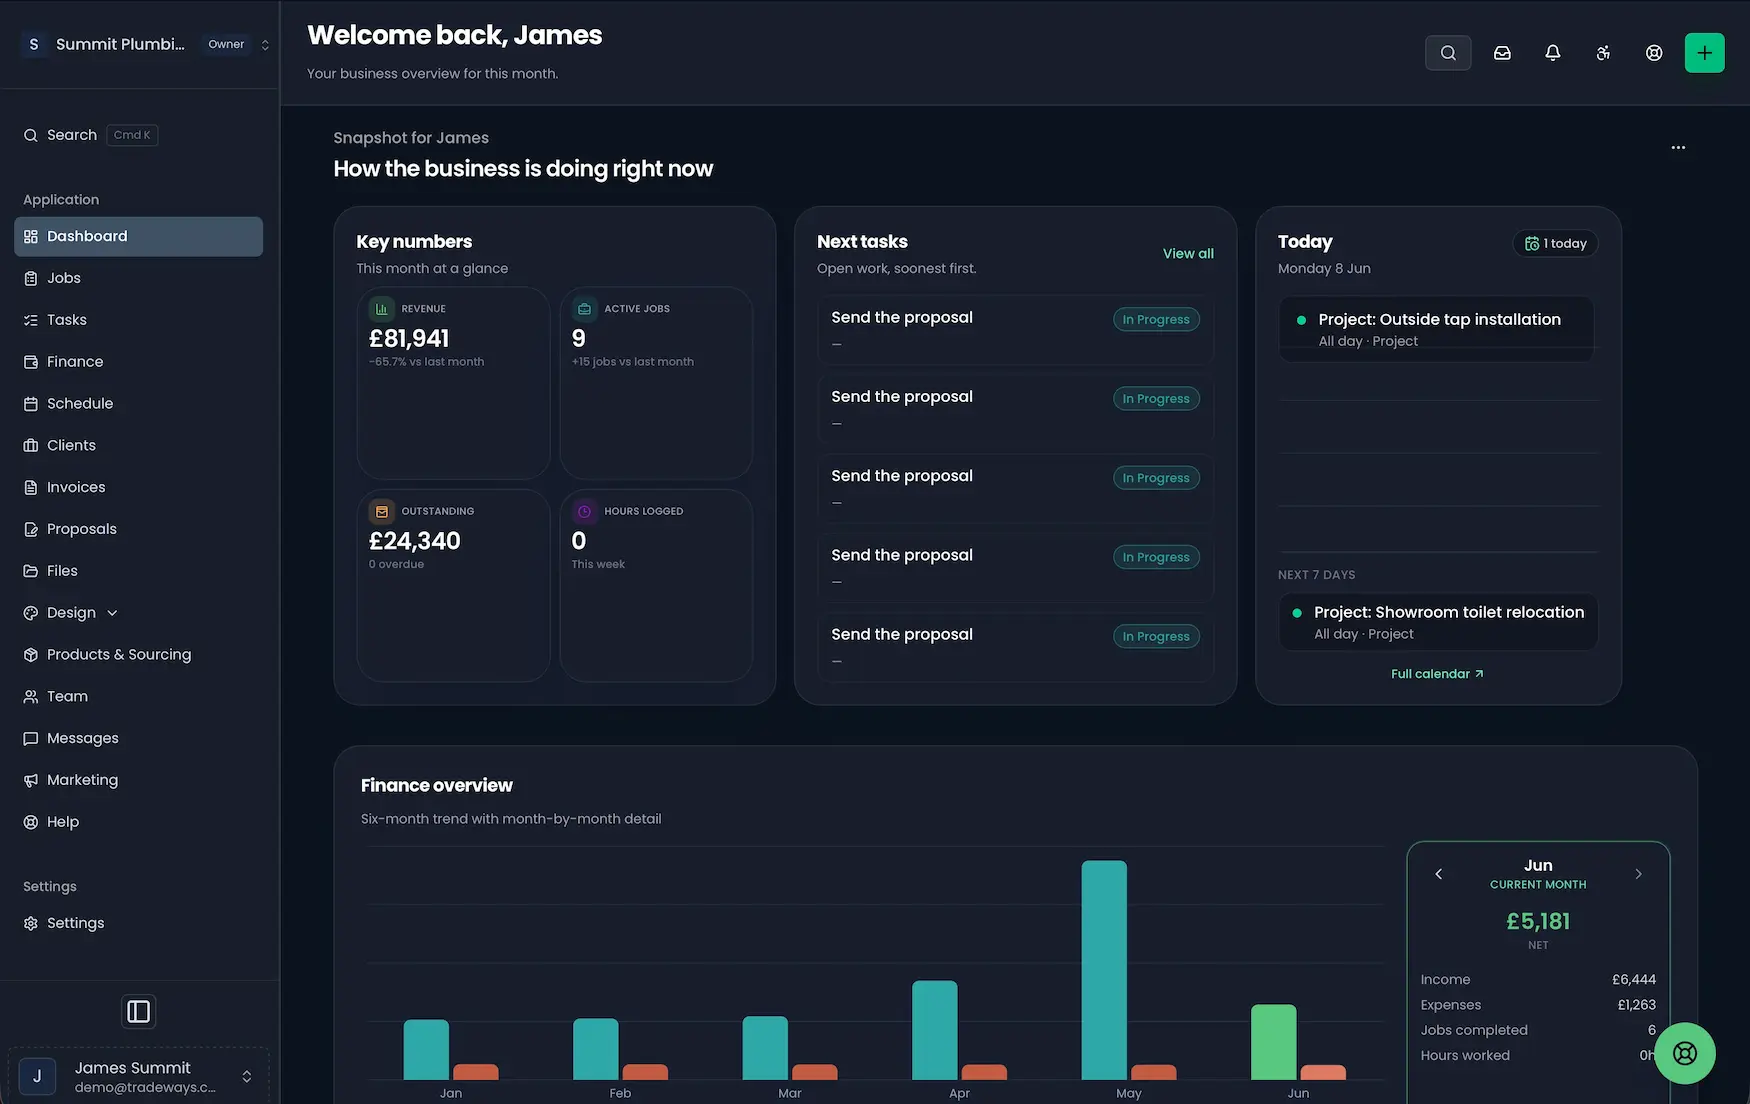1750x1104 pixels.
Task: Open the inbox tray icon
Action: pos(1502,53)
